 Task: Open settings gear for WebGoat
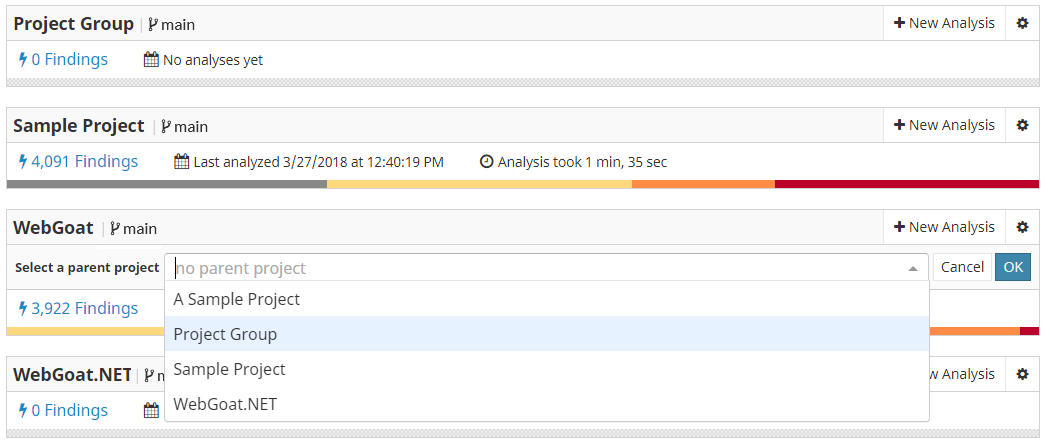coord(1022,227)
